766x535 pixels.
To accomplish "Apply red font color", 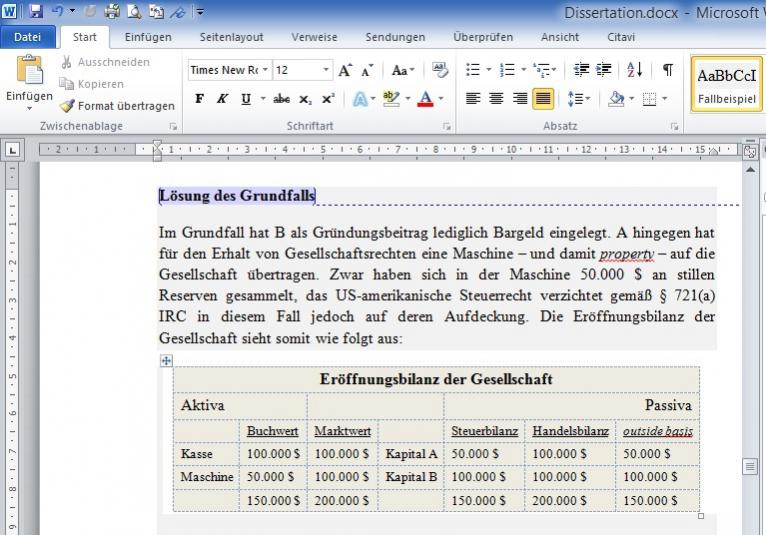I will point(426,99).
